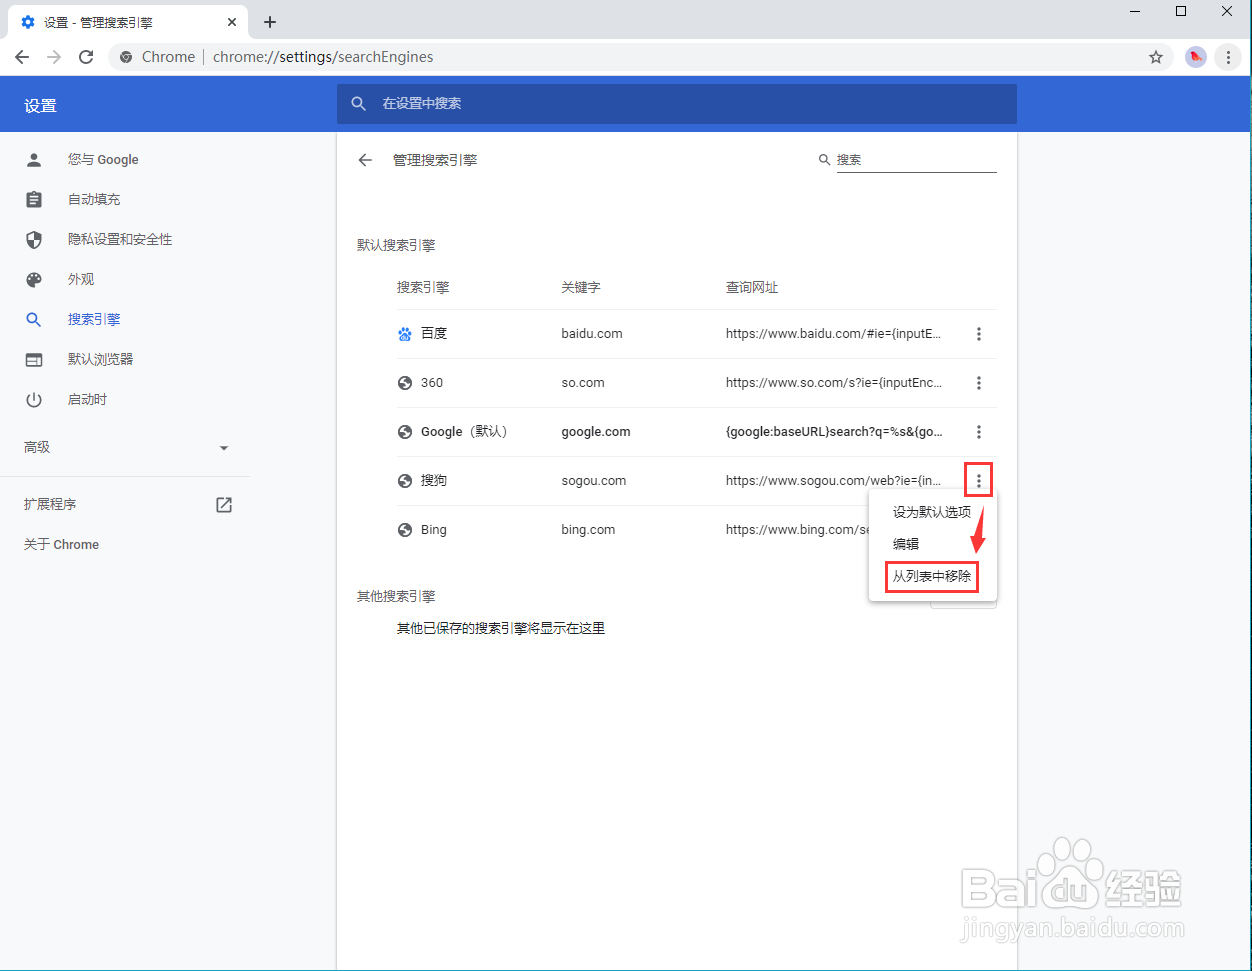Viewport: 1252px width, 971px height.
Task: Click the sogou.com keyword text
Action: coord(594,481)
